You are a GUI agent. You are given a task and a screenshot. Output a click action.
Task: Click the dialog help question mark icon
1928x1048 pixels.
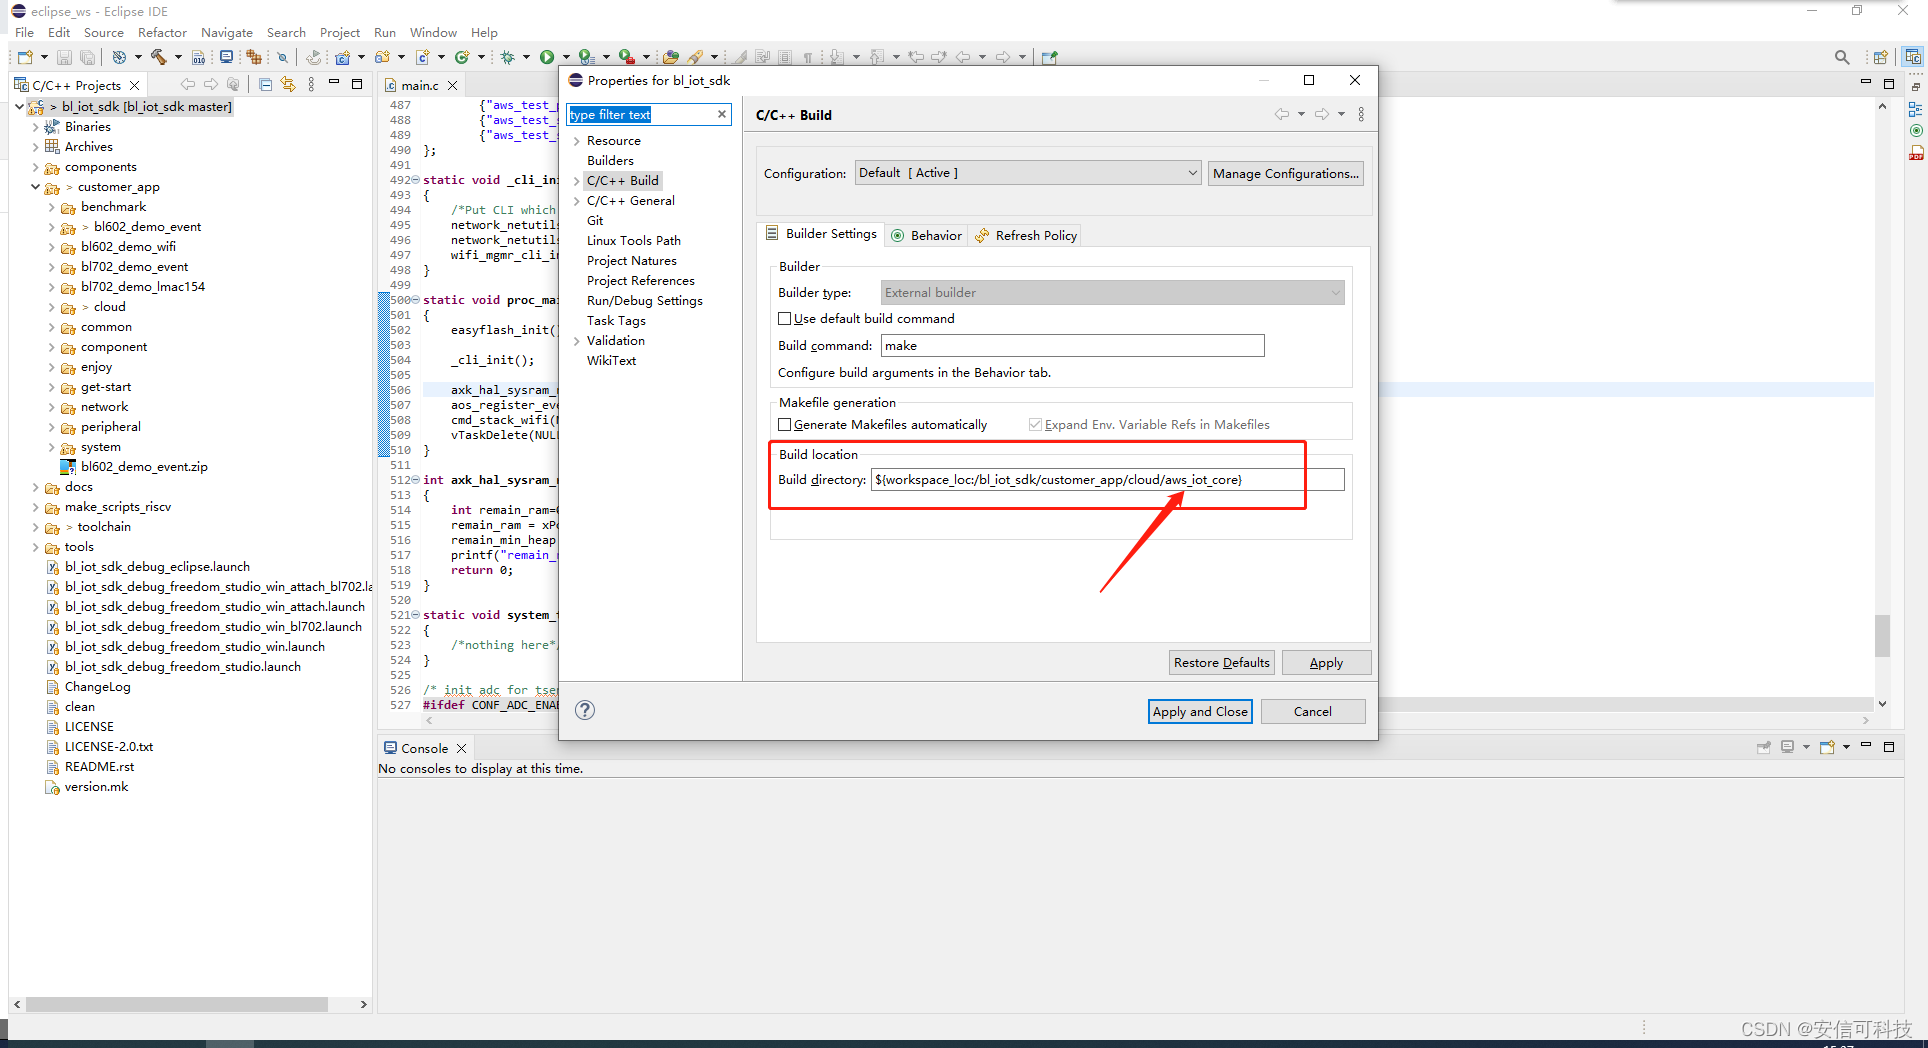pyautogui.click(x=585, y=710)
